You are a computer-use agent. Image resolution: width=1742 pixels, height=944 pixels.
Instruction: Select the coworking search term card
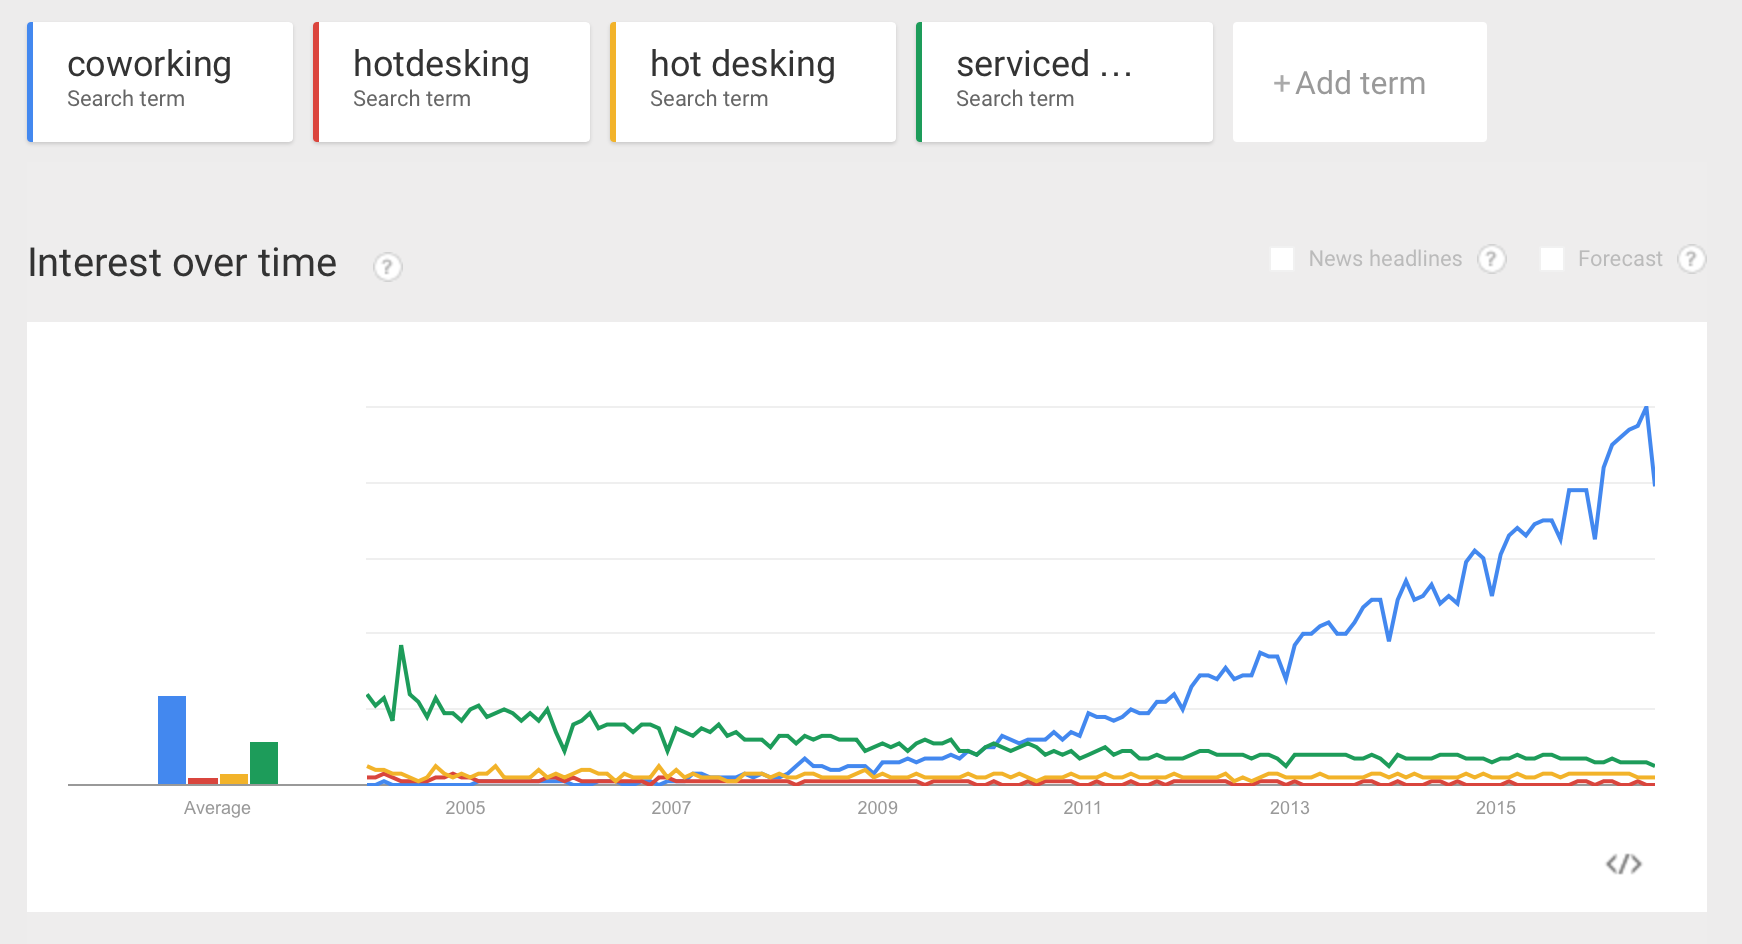point(161,82)
